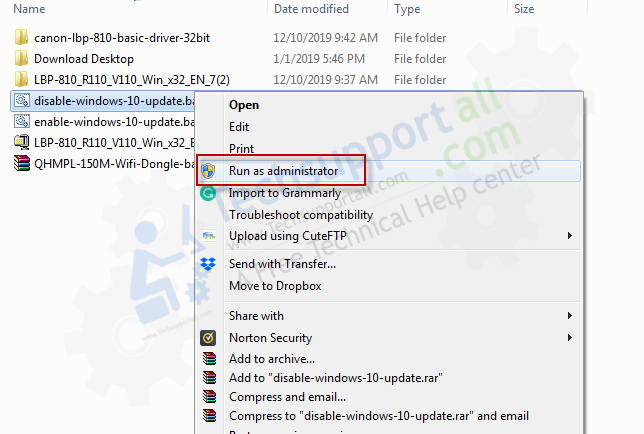Sort files by the Name column header
Image resolution: width=644 pixels, height=434 pixels.
(x=29, y=9)
